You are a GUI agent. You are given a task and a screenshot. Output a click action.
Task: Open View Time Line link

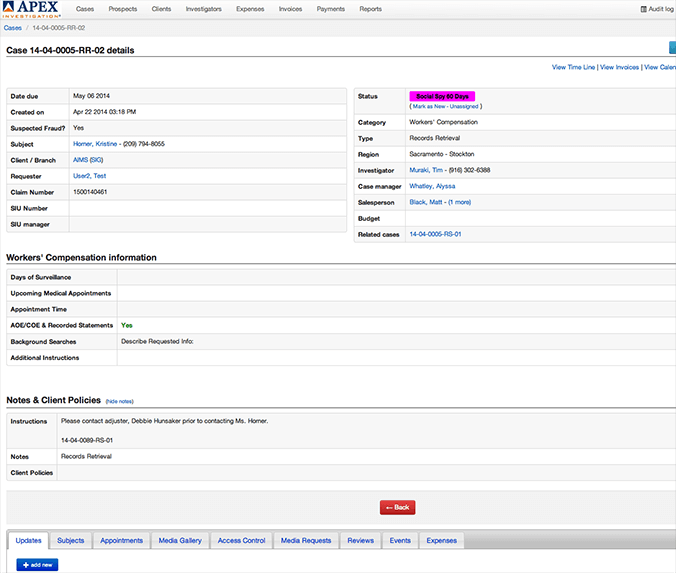(573, 67)
